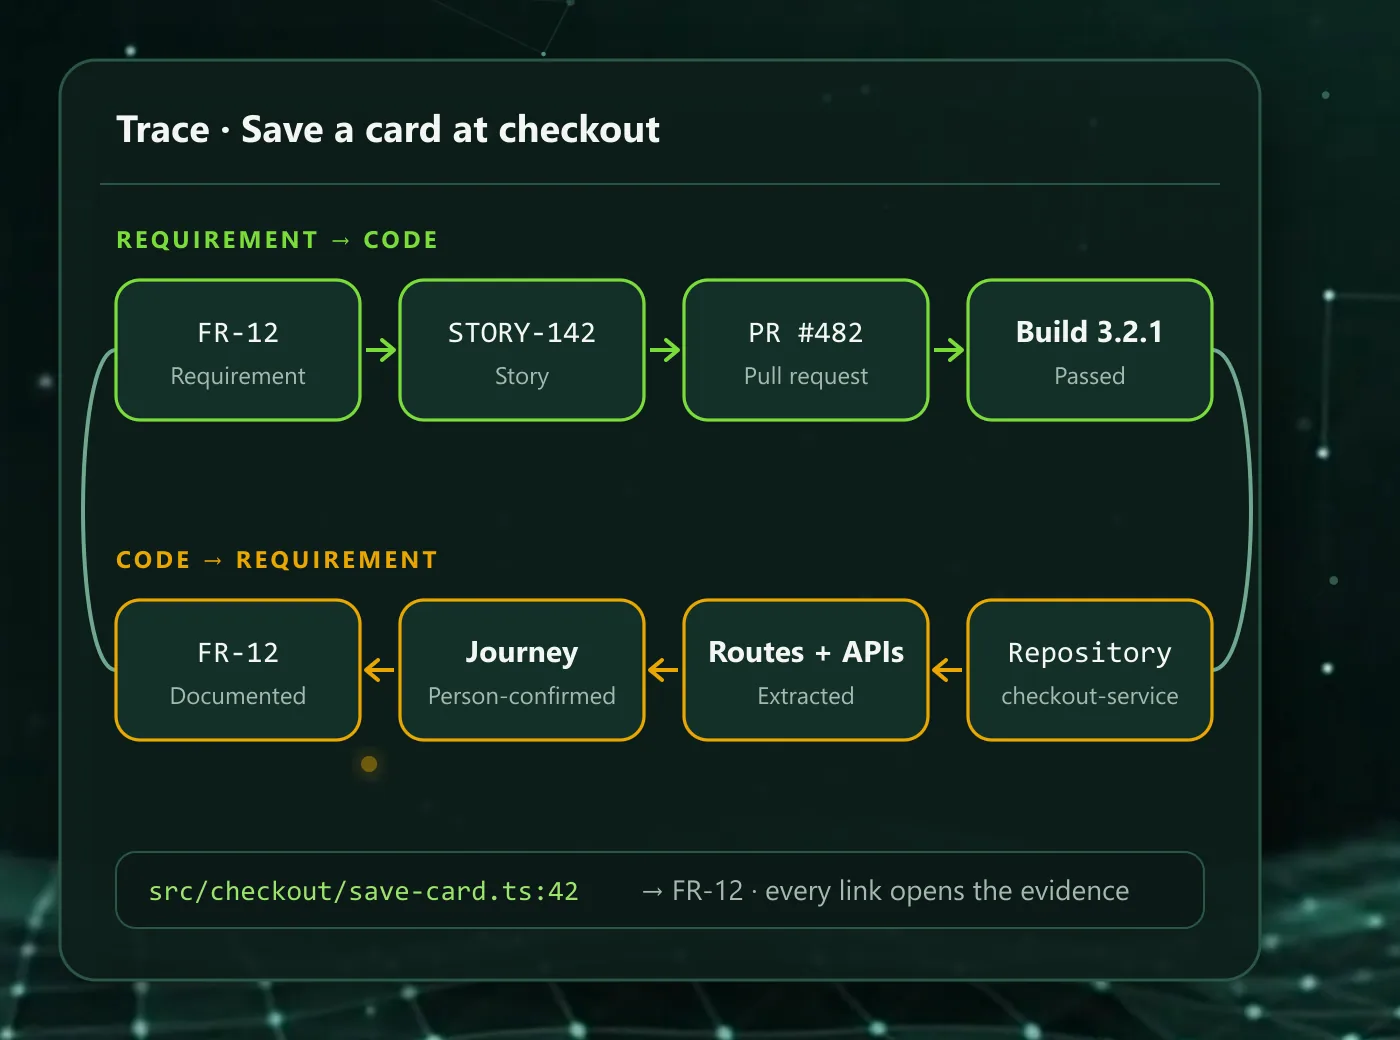Click the 'FR-12 · every link opens the evidence' text
Viewport: 1400px width, 1040px height.
900,891
